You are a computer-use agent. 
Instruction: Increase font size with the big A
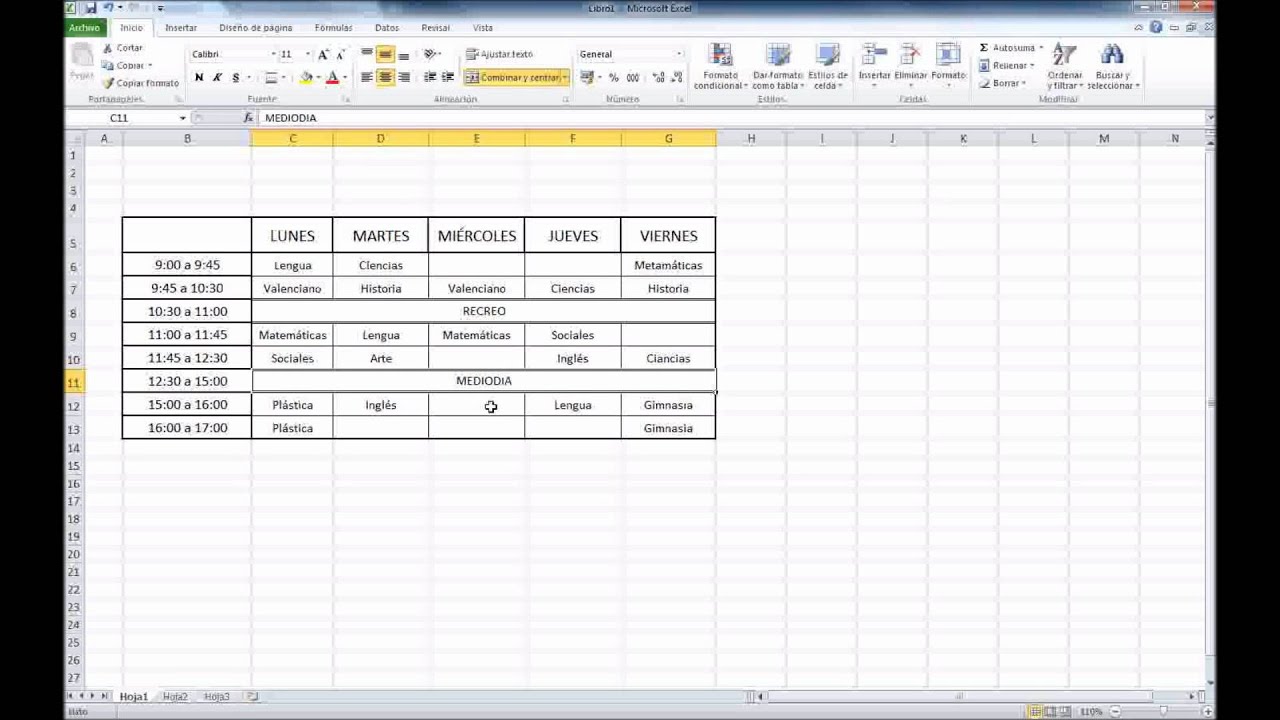click(x=324, y=54)
